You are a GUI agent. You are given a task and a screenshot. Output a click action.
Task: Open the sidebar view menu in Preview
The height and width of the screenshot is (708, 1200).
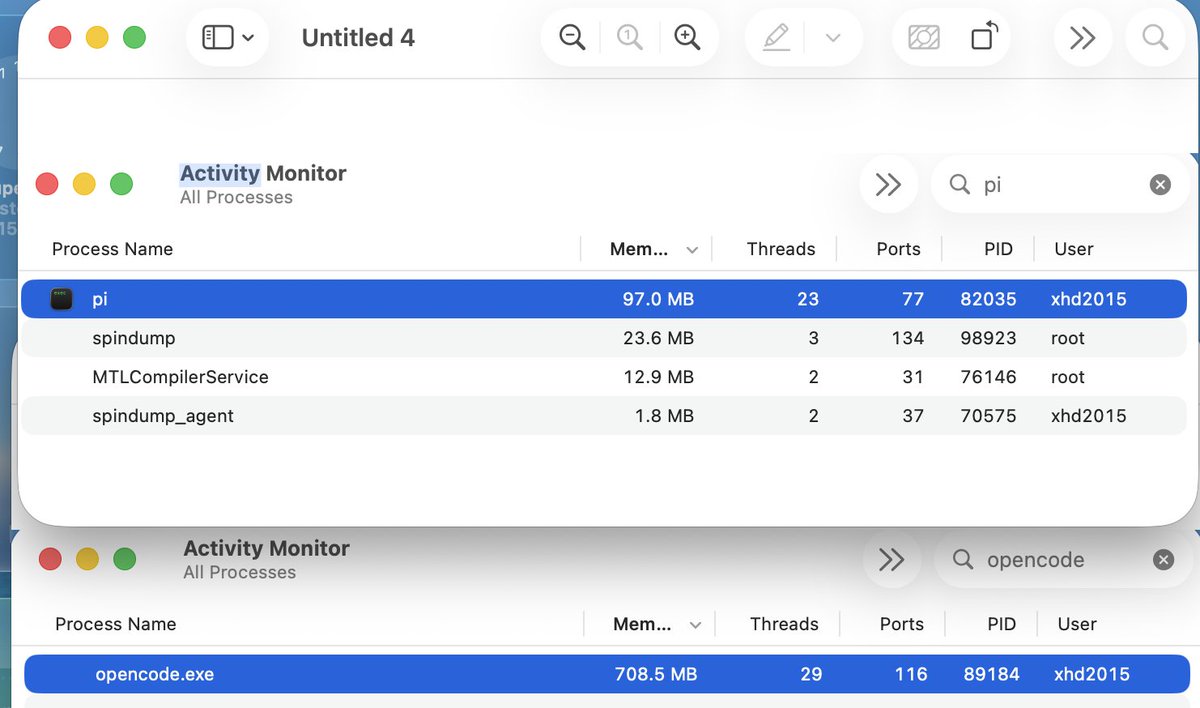(x=228, y=38)
